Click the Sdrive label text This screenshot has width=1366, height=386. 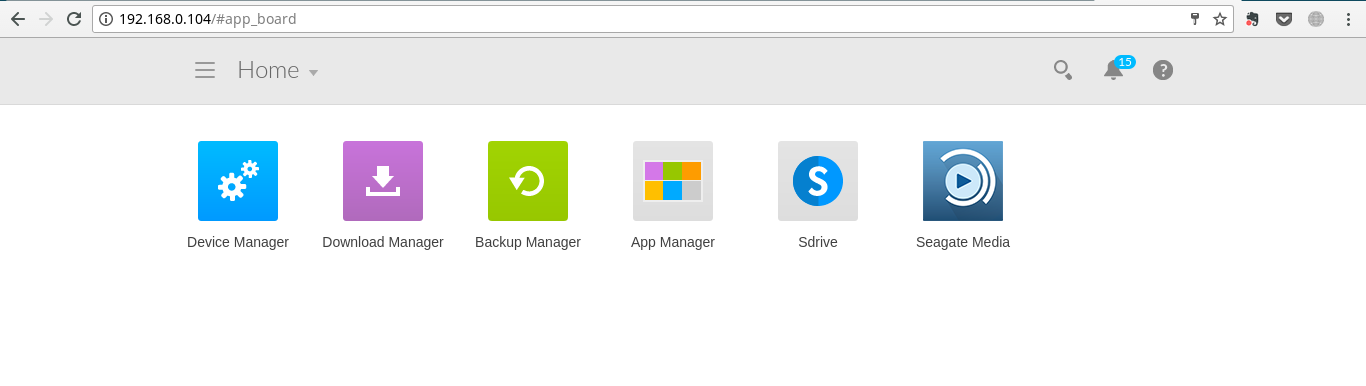click(818, 242)
